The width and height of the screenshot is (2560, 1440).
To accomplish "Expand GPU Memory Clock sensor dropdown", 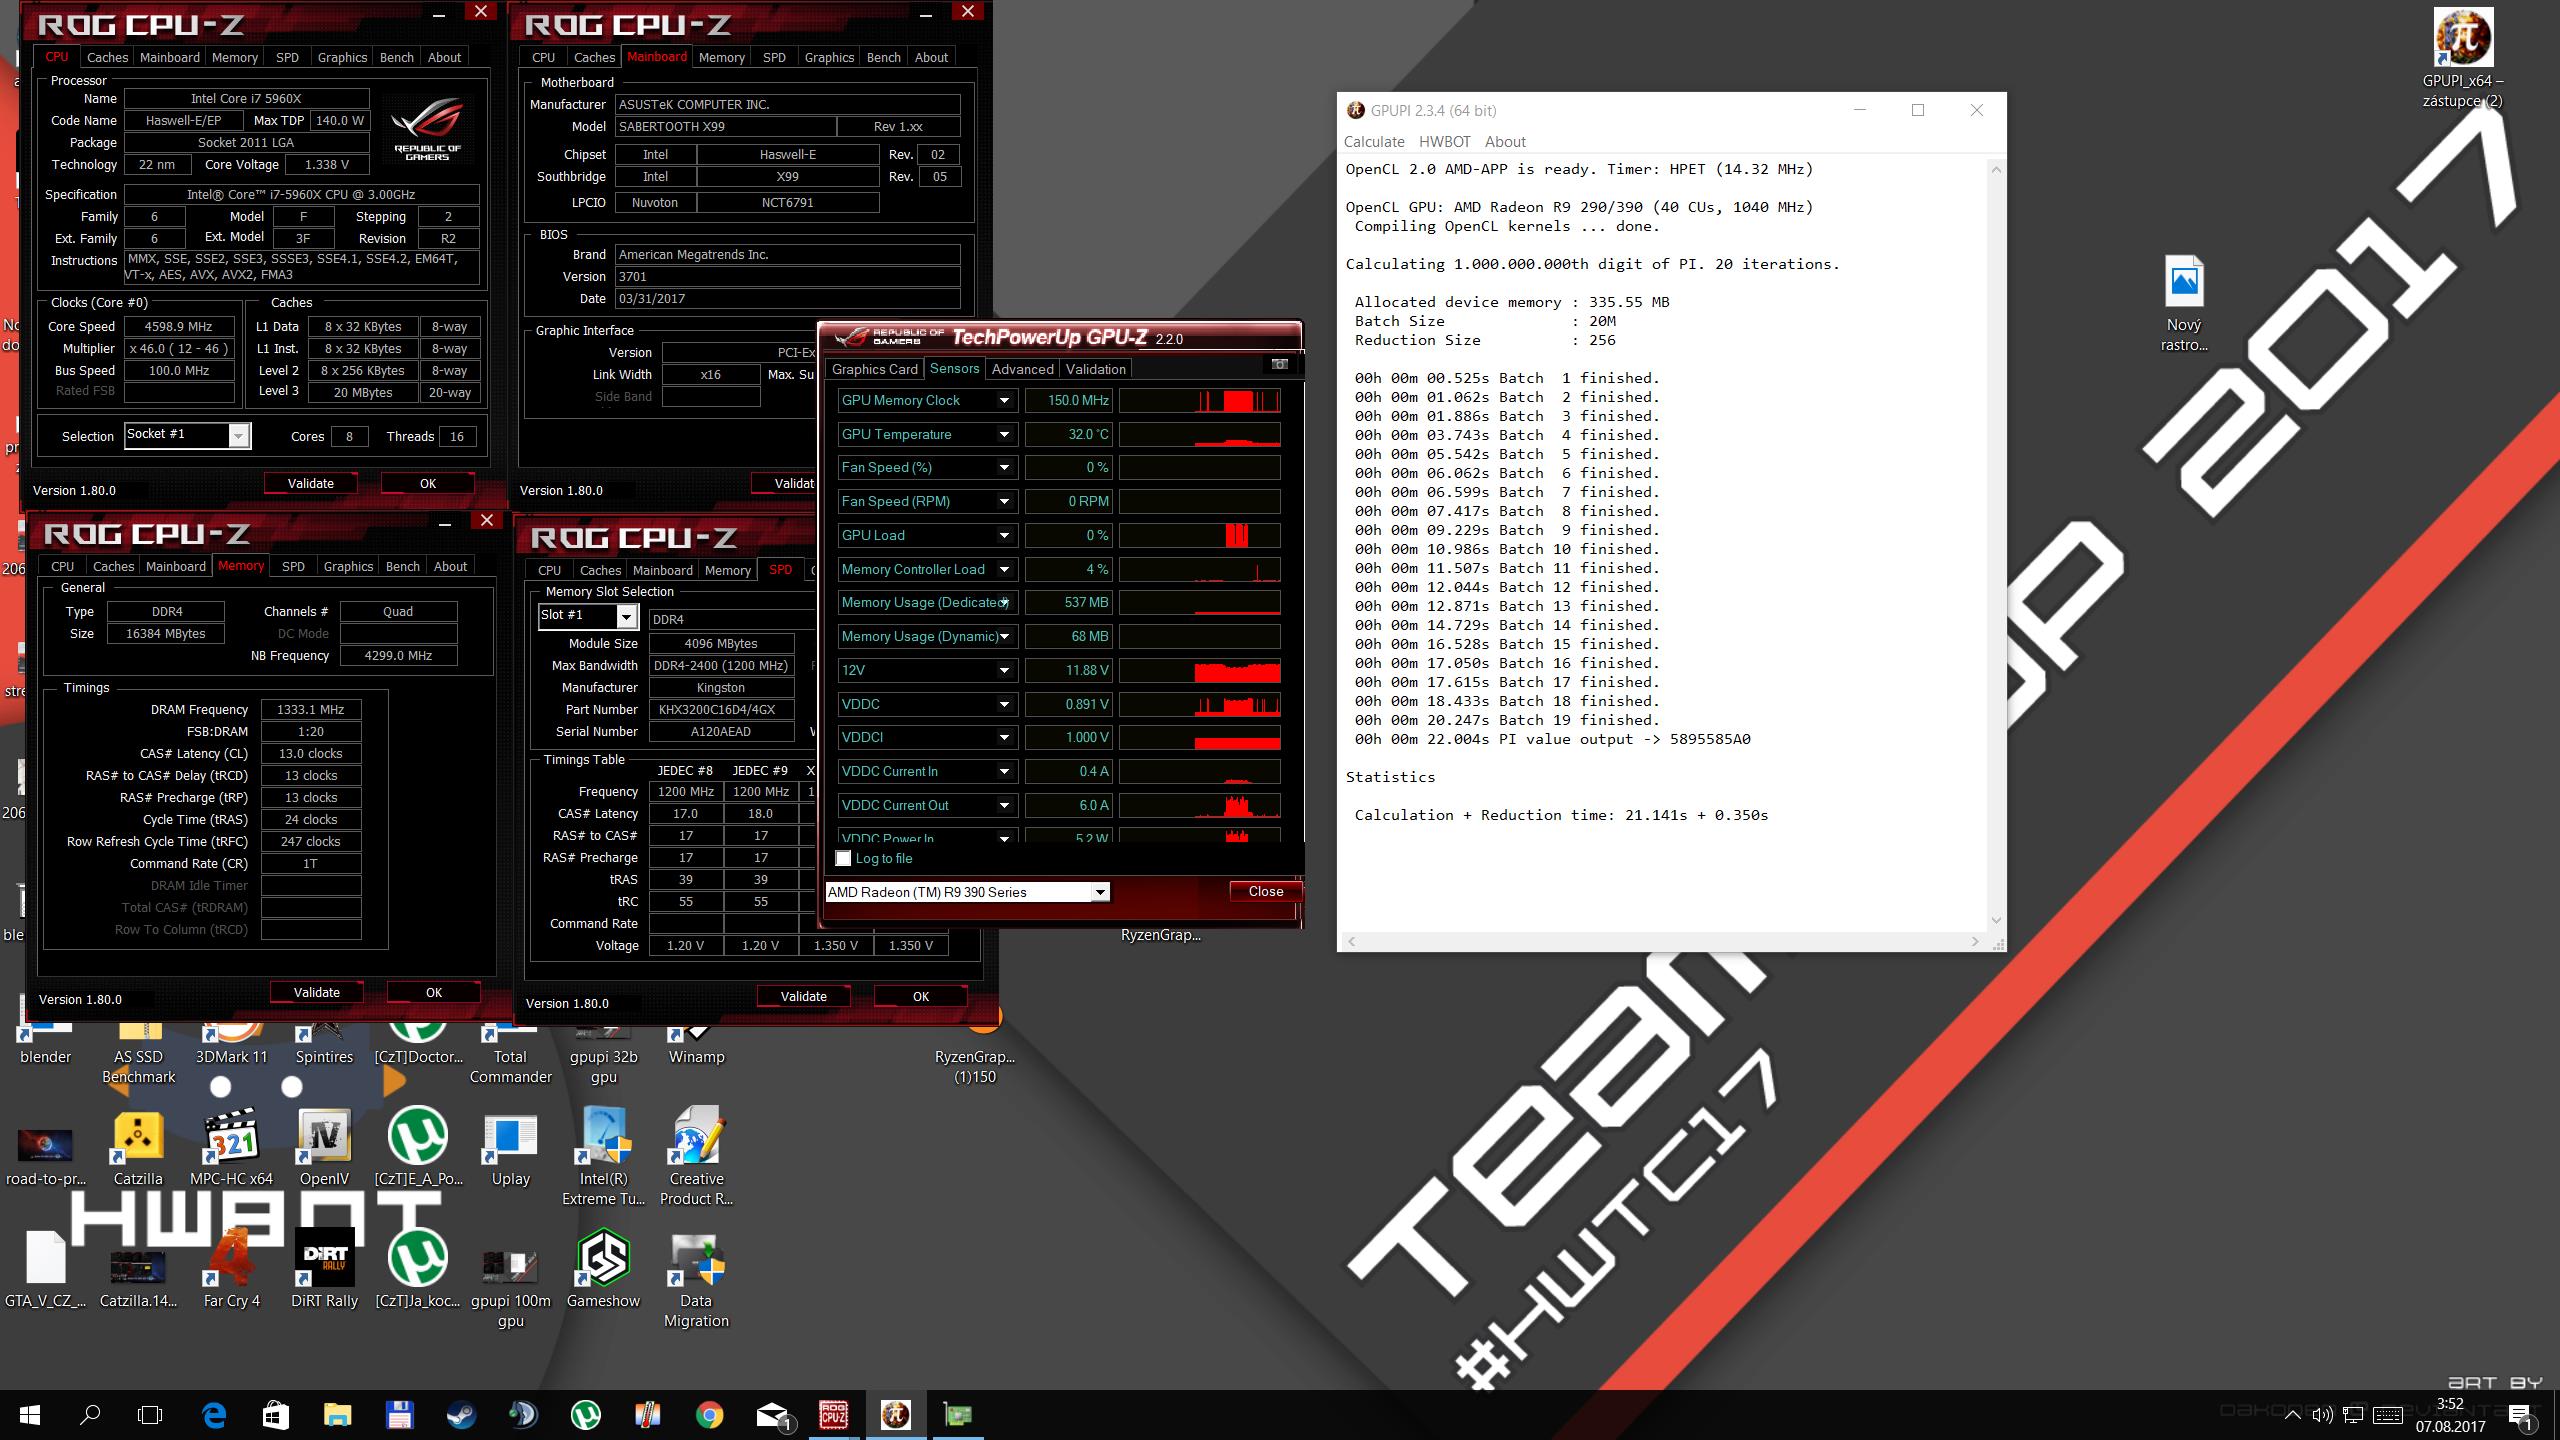I will (x=1004, y=400).
